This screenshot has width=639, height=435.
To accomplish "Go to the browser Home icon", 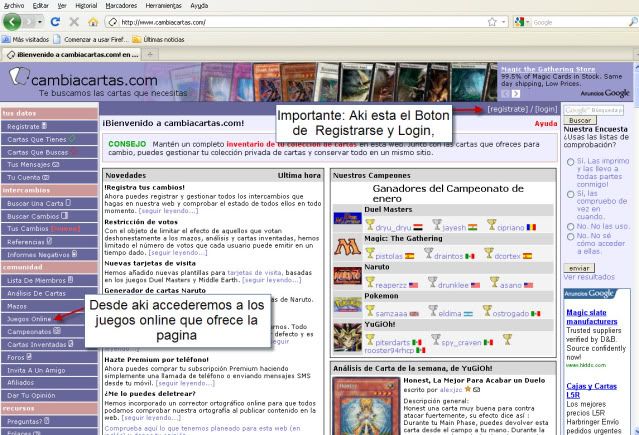I will (x=93, y=22).
